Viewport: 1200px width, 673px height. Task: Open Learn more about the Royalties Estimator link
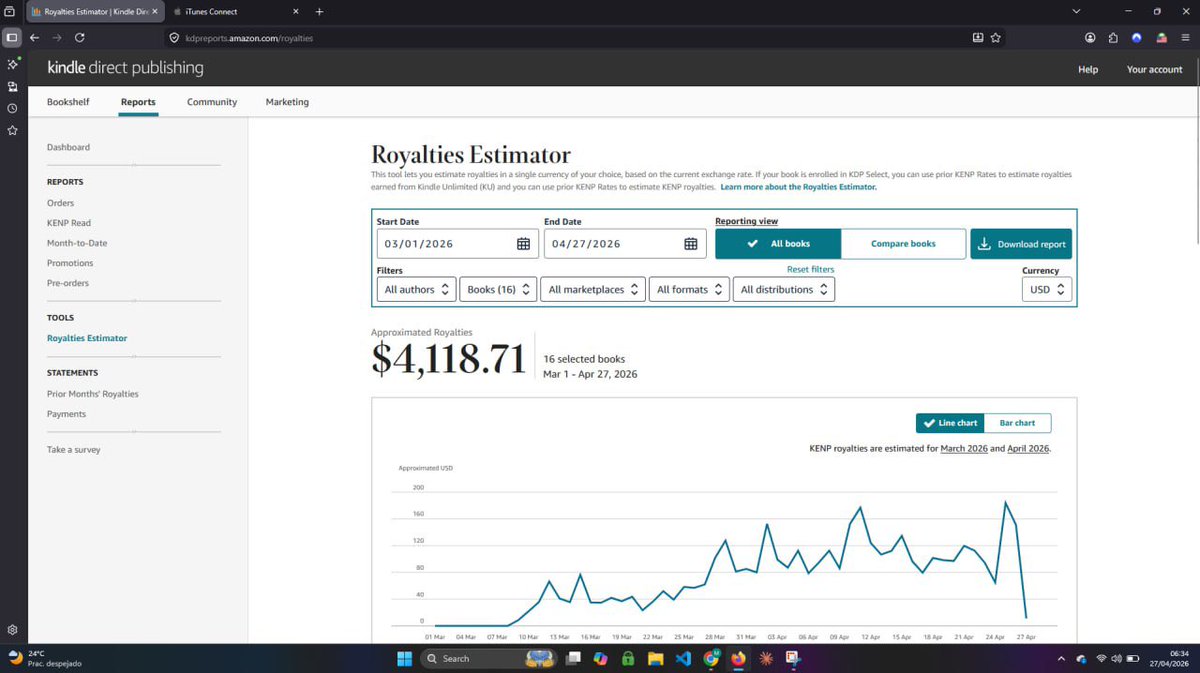click(x=798, y=187)
